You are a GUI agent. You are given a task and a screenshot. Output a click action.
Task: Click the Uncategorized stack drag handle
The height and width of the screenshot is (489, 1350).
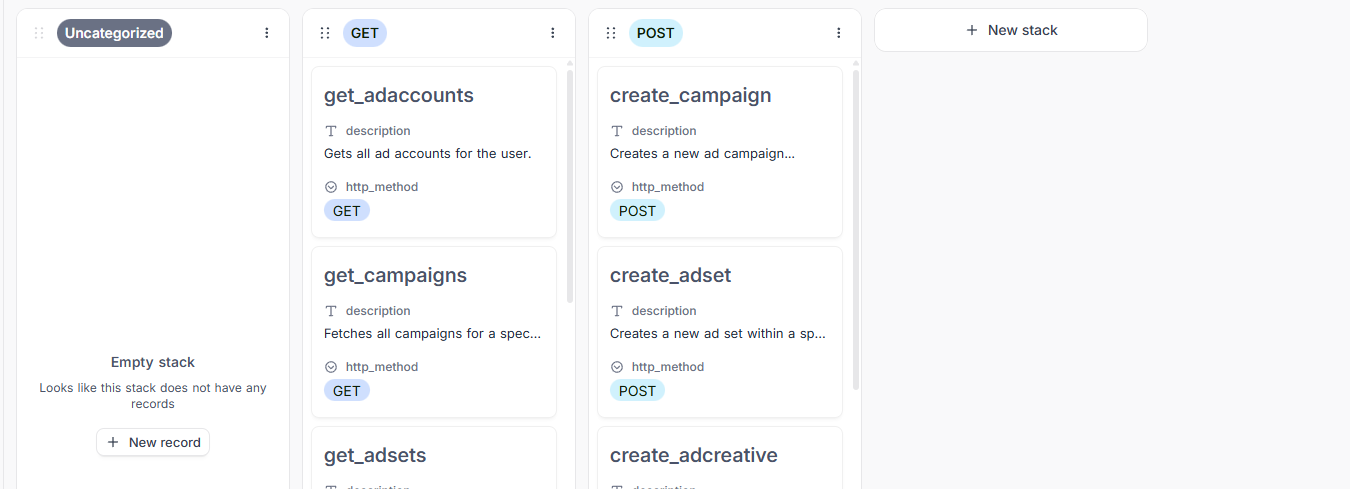(39, 33)
